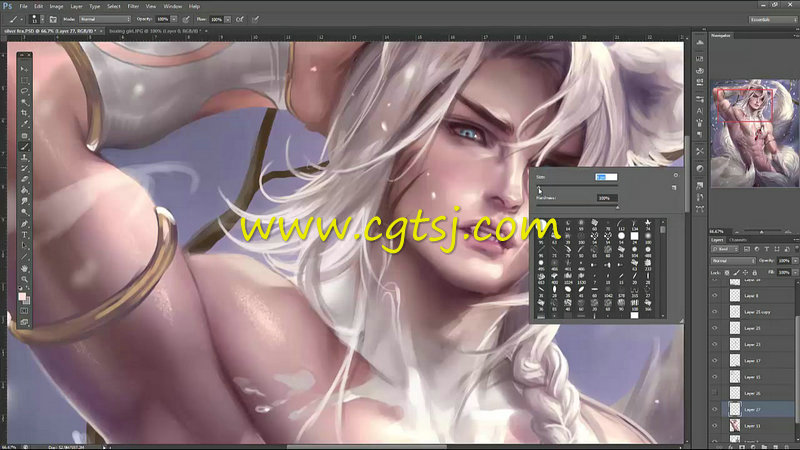Toggle visibility eye of Layer 23

(x=715, y=344)
